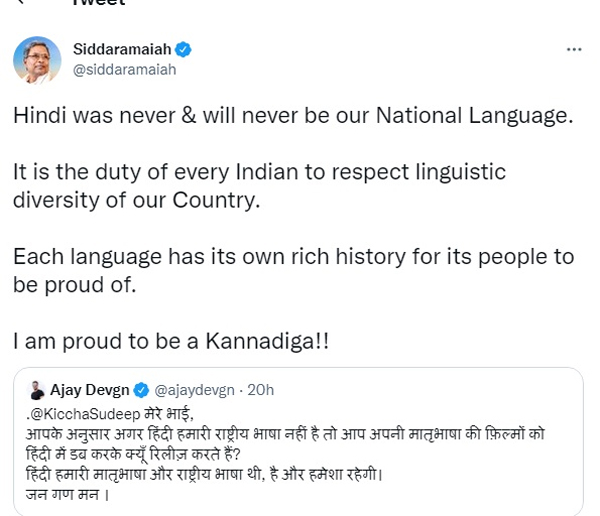Viewport: 600px width, 516px height.
Task: Click the partially visible 'Tweet' header
Action: tap(102, 4)
